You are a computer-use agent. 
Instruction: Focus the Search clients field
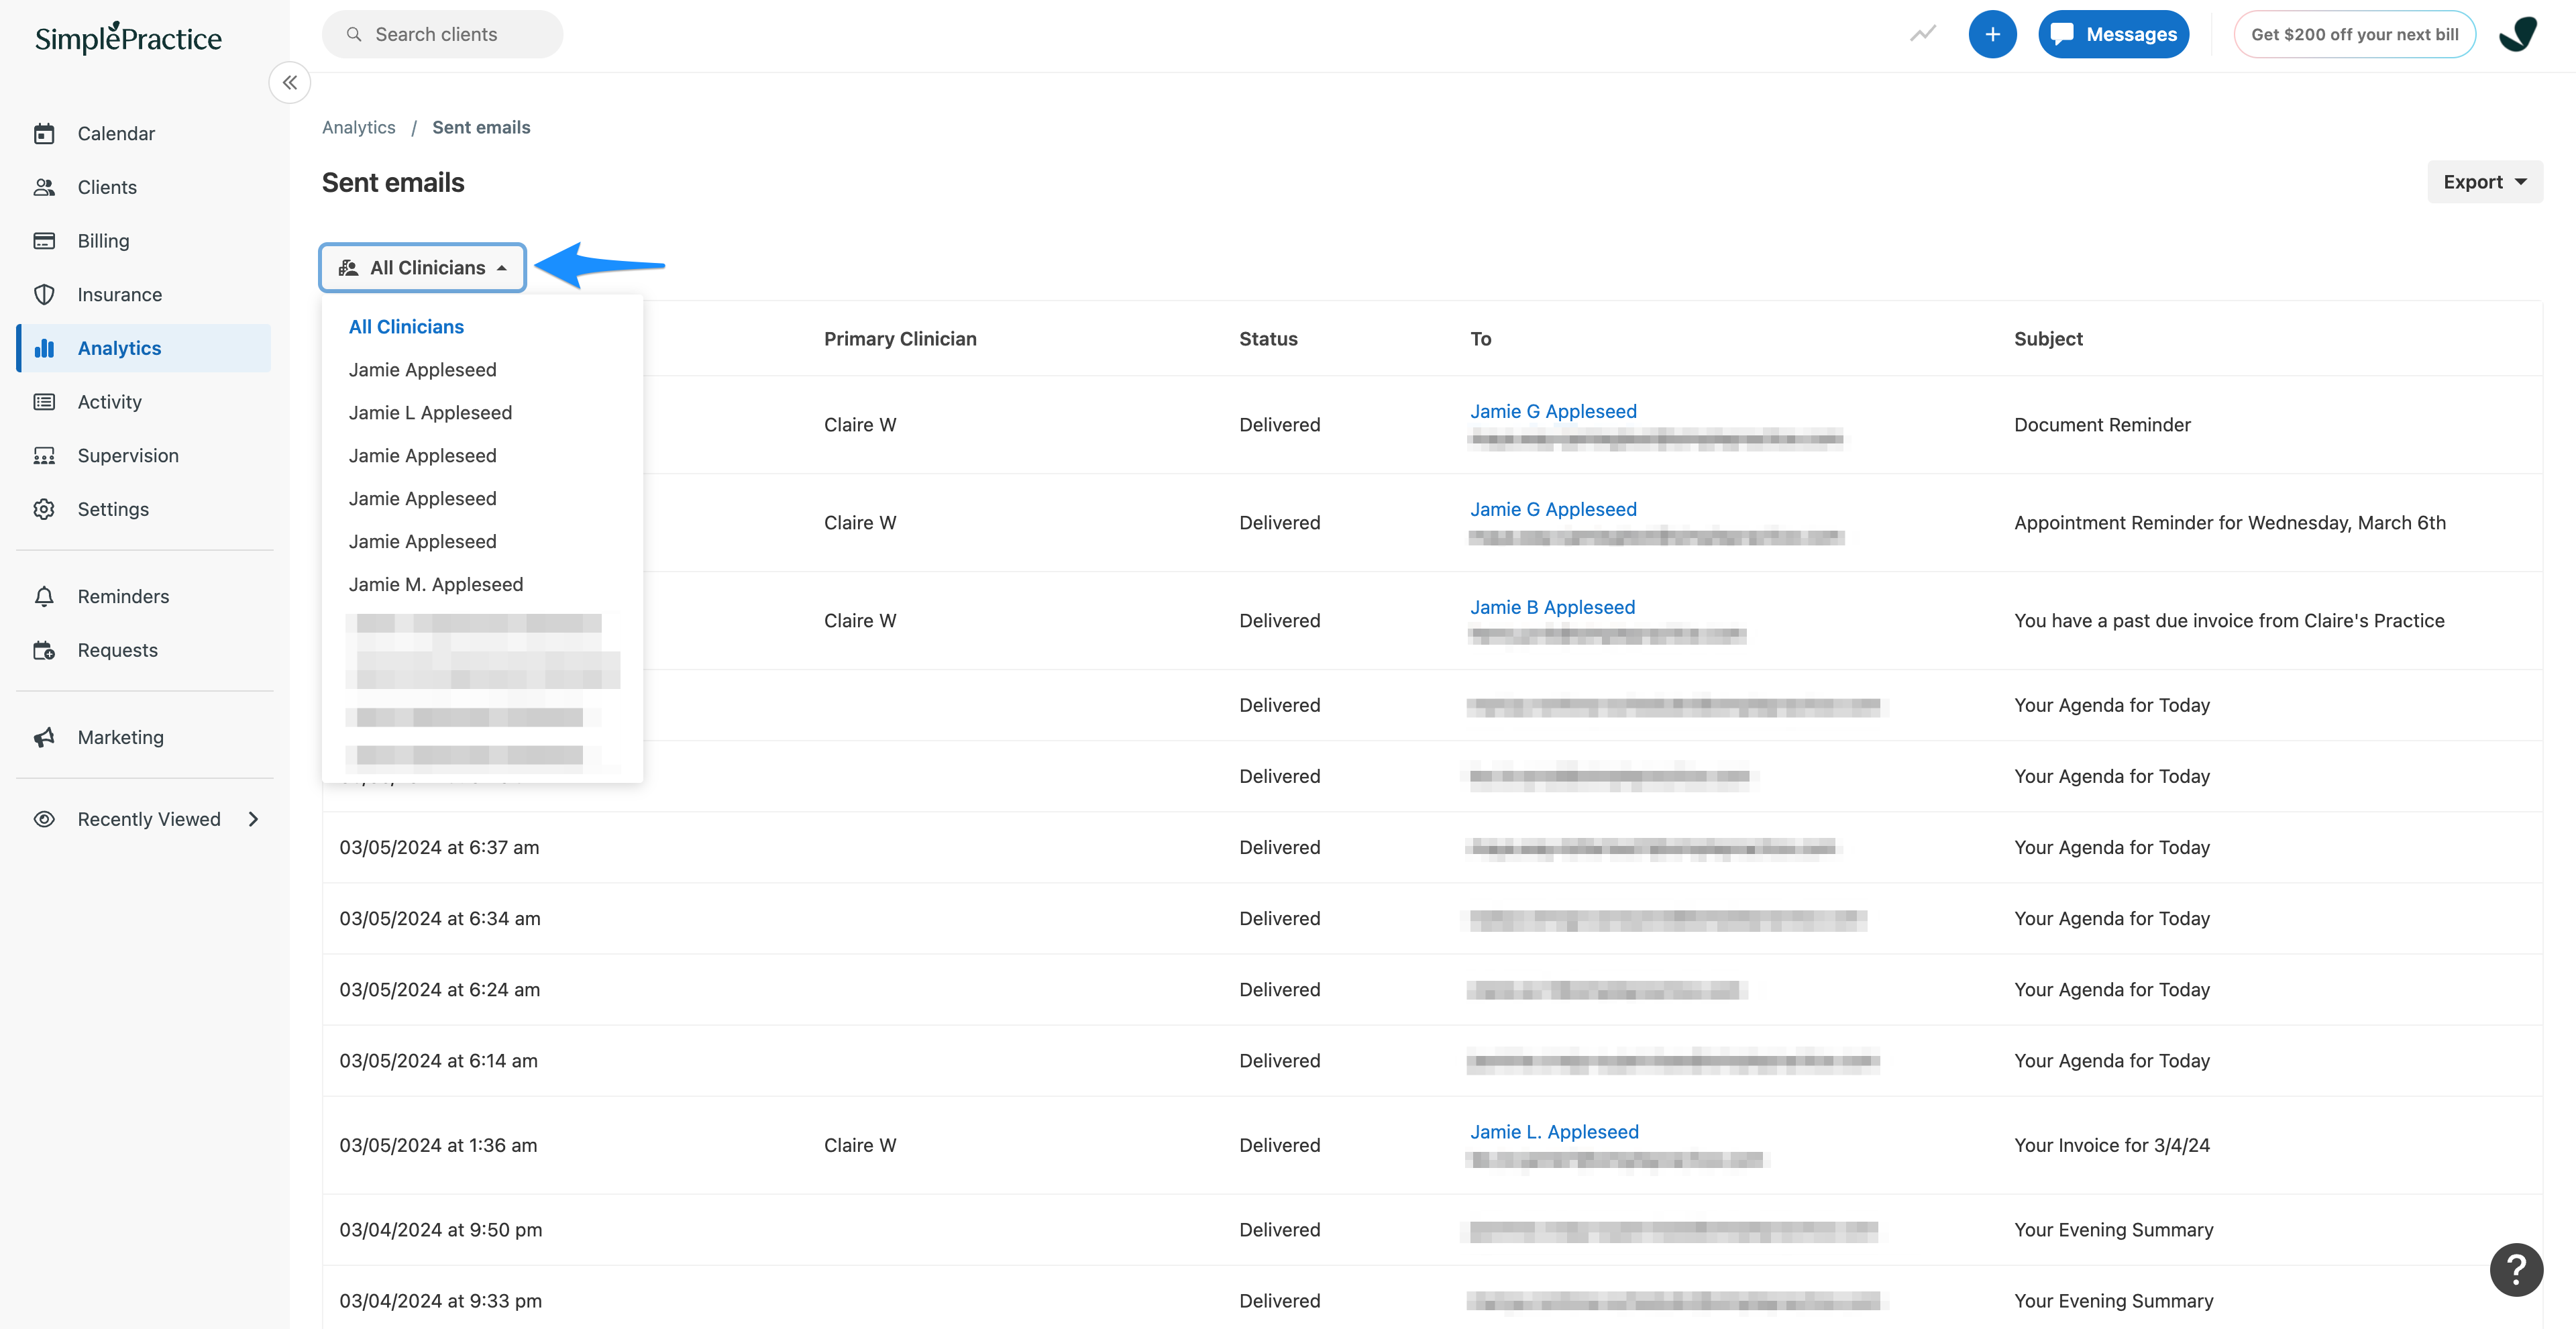[x=442, y=34]
